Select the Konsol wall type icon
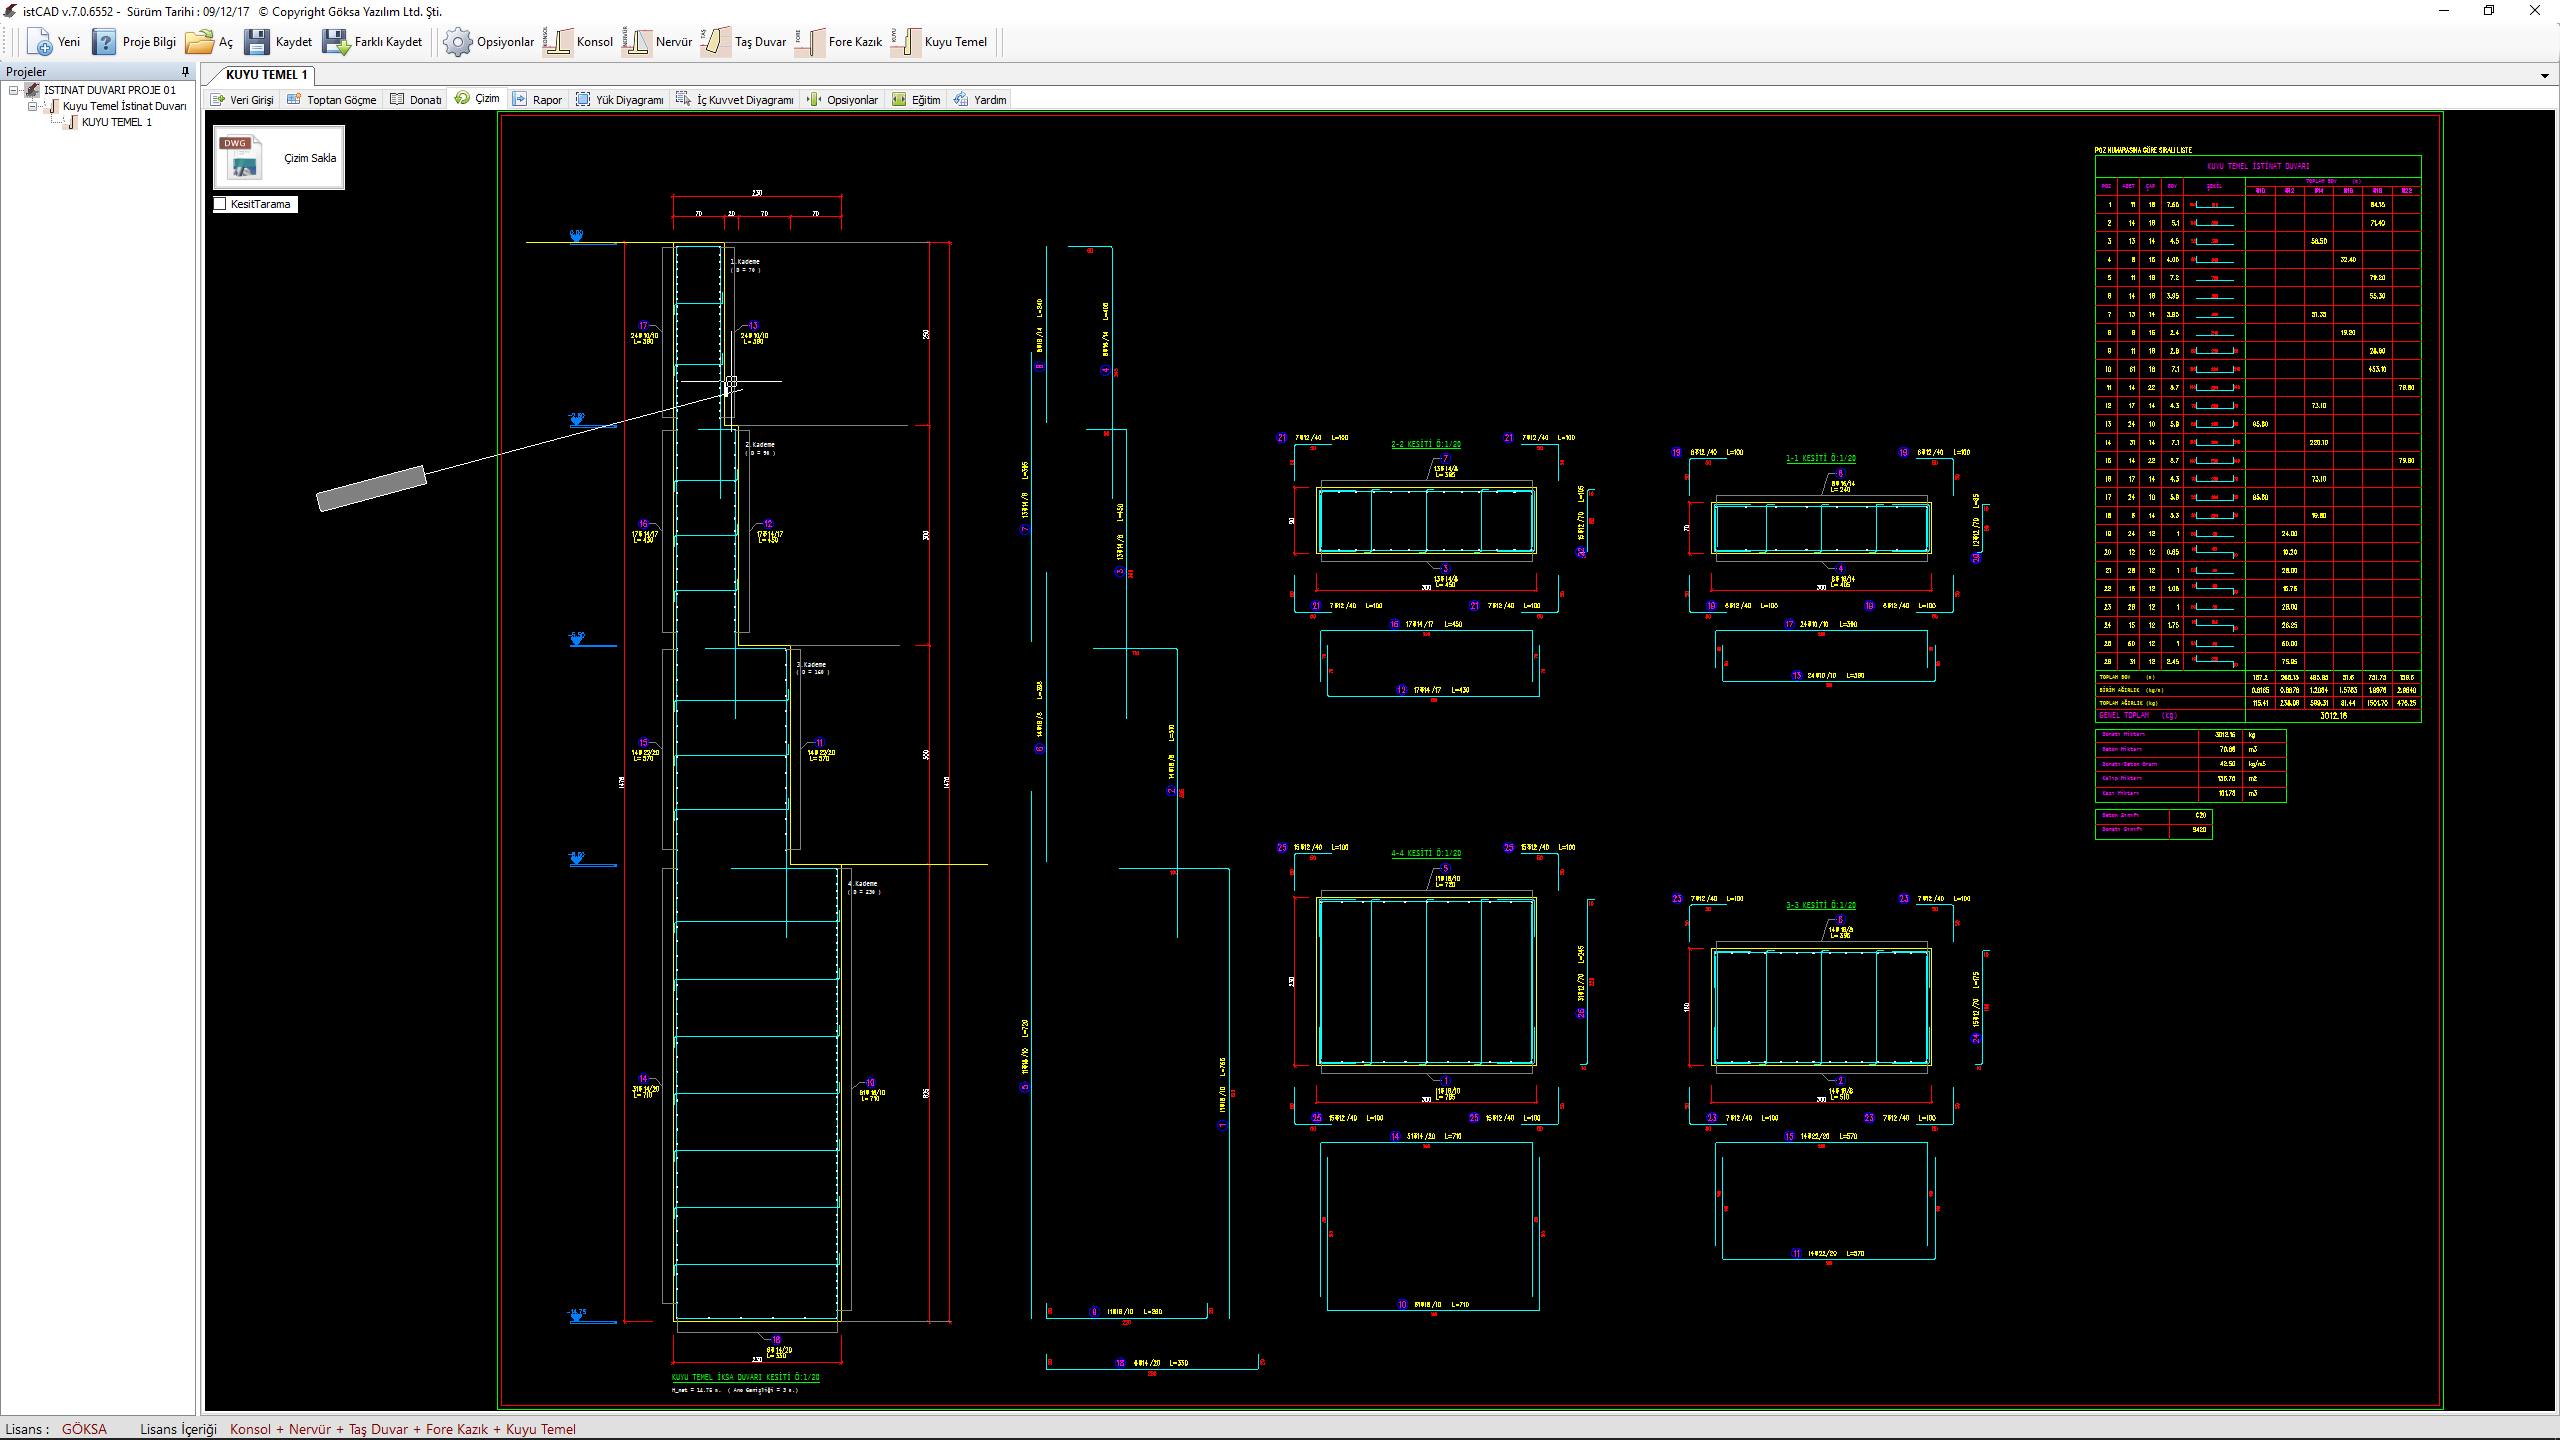The width and height of the screenshot is (2560, 1440). 558,42
